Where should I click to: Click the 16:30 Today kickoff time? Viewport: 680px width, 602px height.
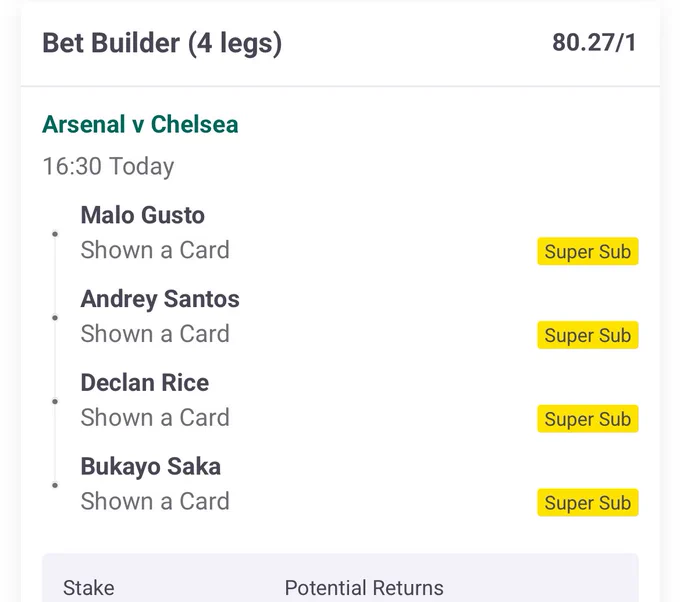[108, 167]
